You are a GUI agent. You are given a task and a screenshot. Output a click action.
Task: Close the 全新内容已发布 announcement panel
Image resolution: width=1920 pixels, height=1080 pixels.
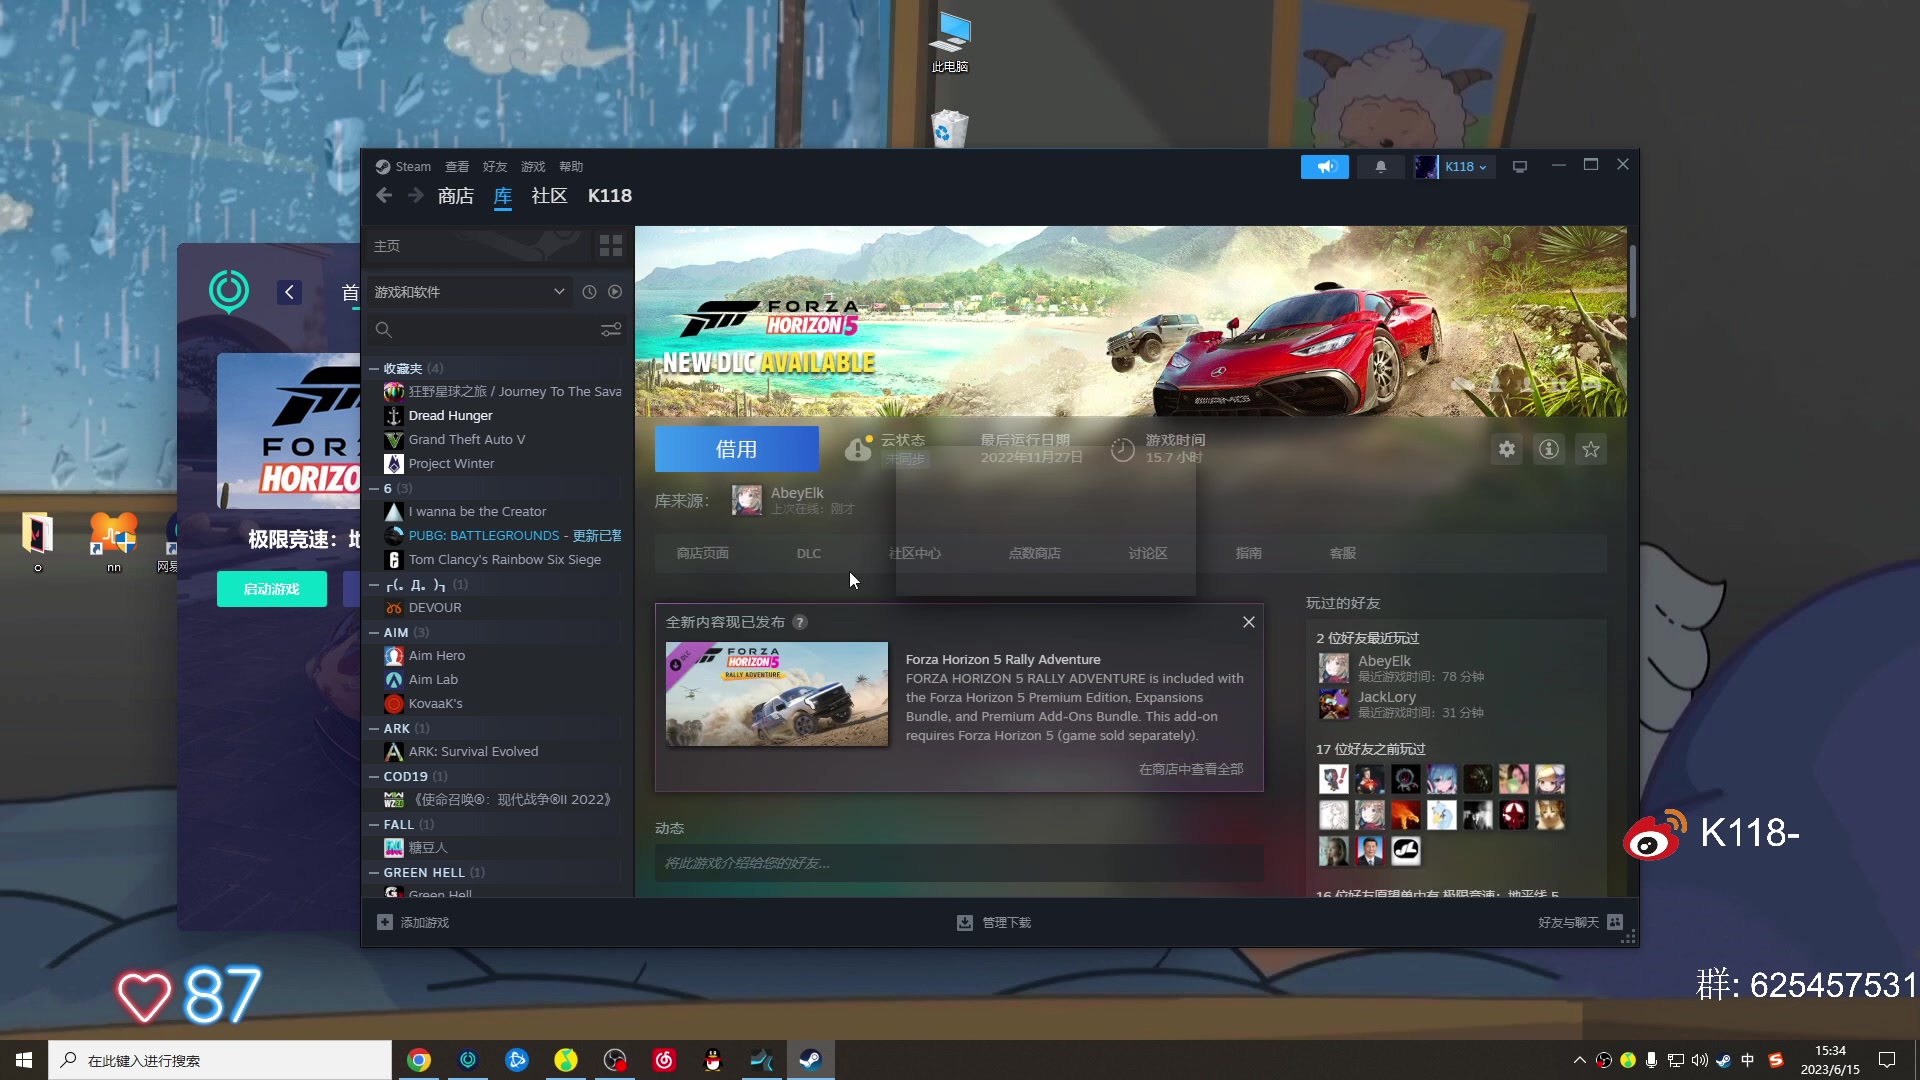click(x=1249, y=622)
